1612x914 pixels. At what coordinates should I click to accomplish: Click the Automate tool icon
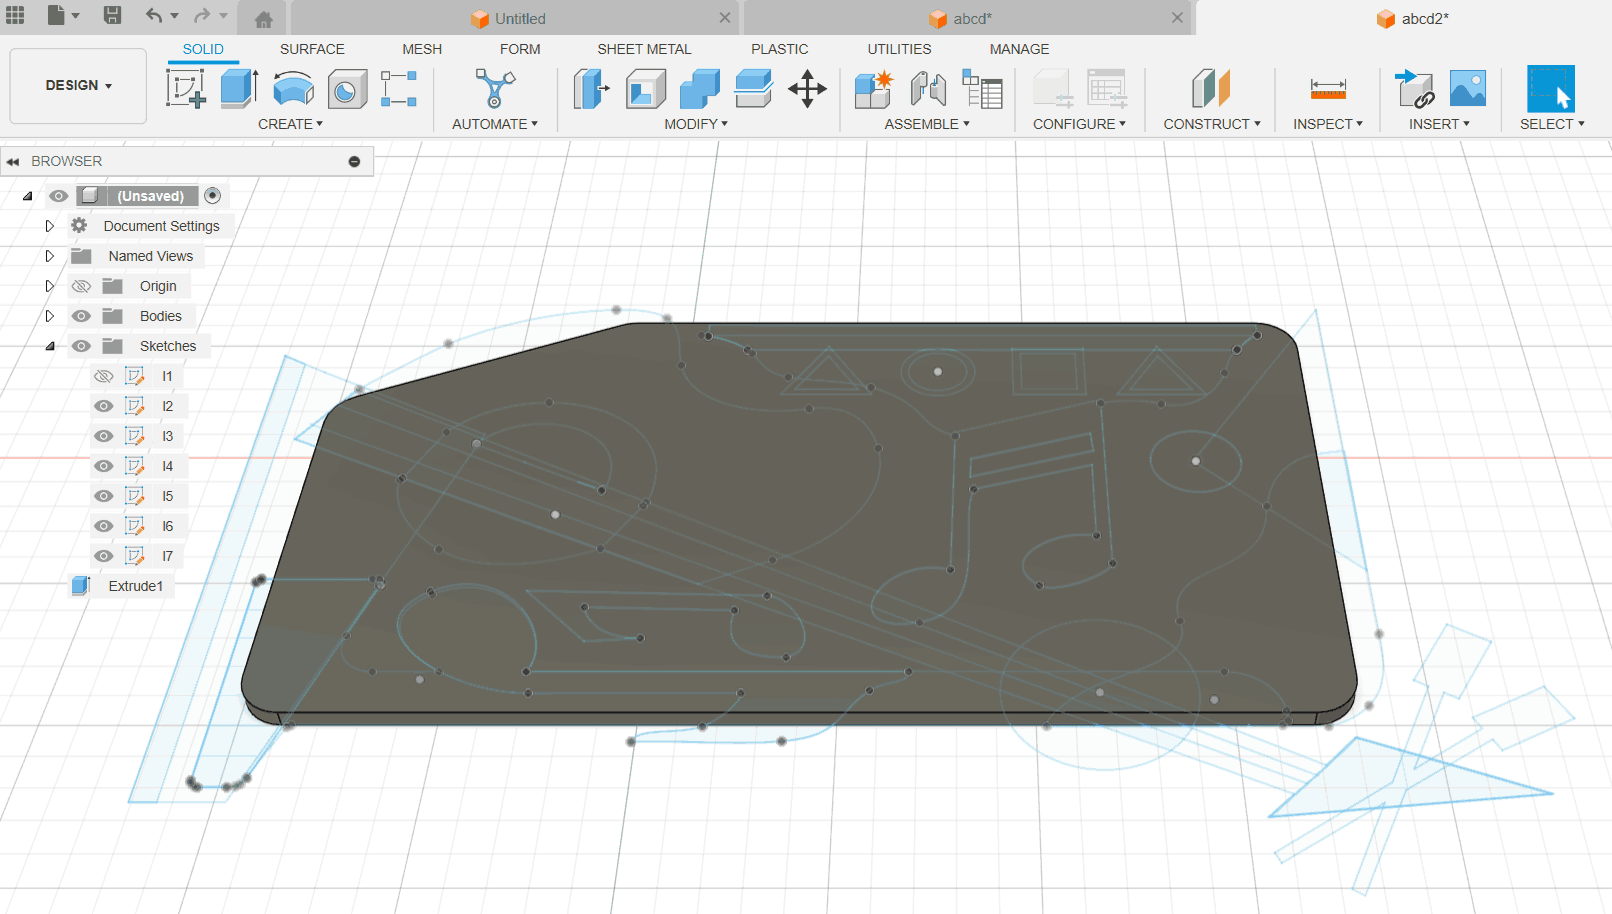[x=494, y=88]
